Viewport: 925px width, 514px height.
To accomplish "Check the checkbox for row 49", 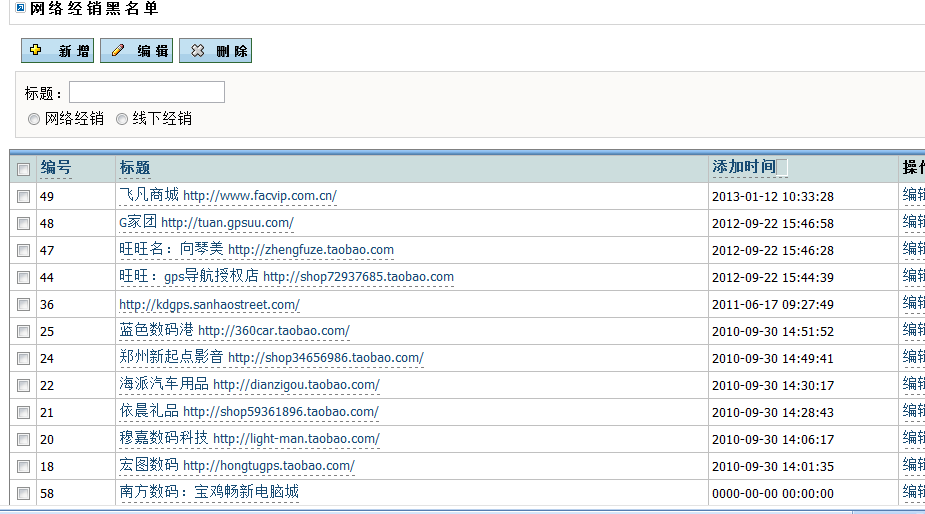I will tap(24, 197).
